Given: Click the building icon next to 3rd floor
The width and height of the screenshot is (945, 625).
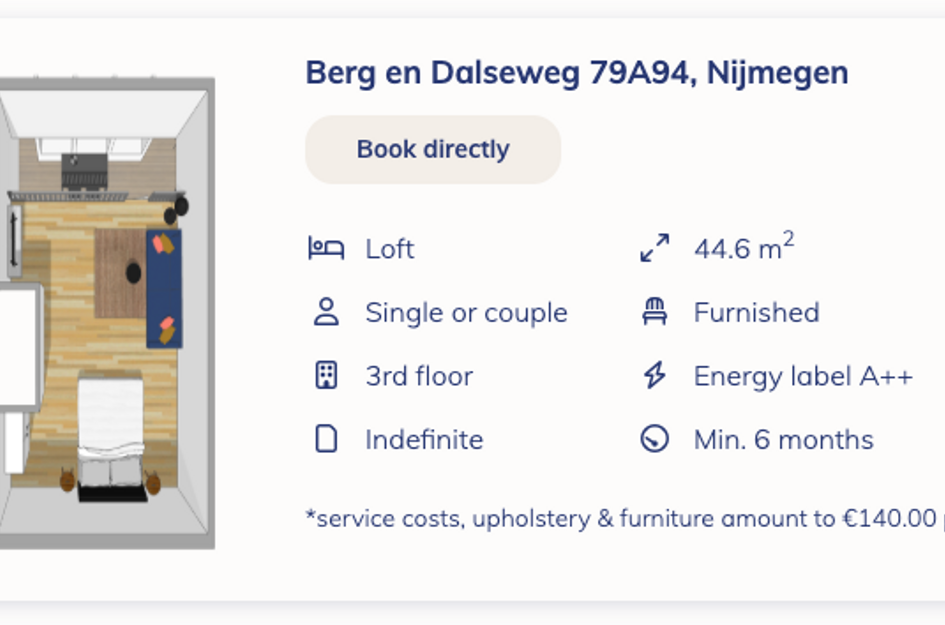Looking at the screenshot, I should pyautogui.click(x=326, y=376).
